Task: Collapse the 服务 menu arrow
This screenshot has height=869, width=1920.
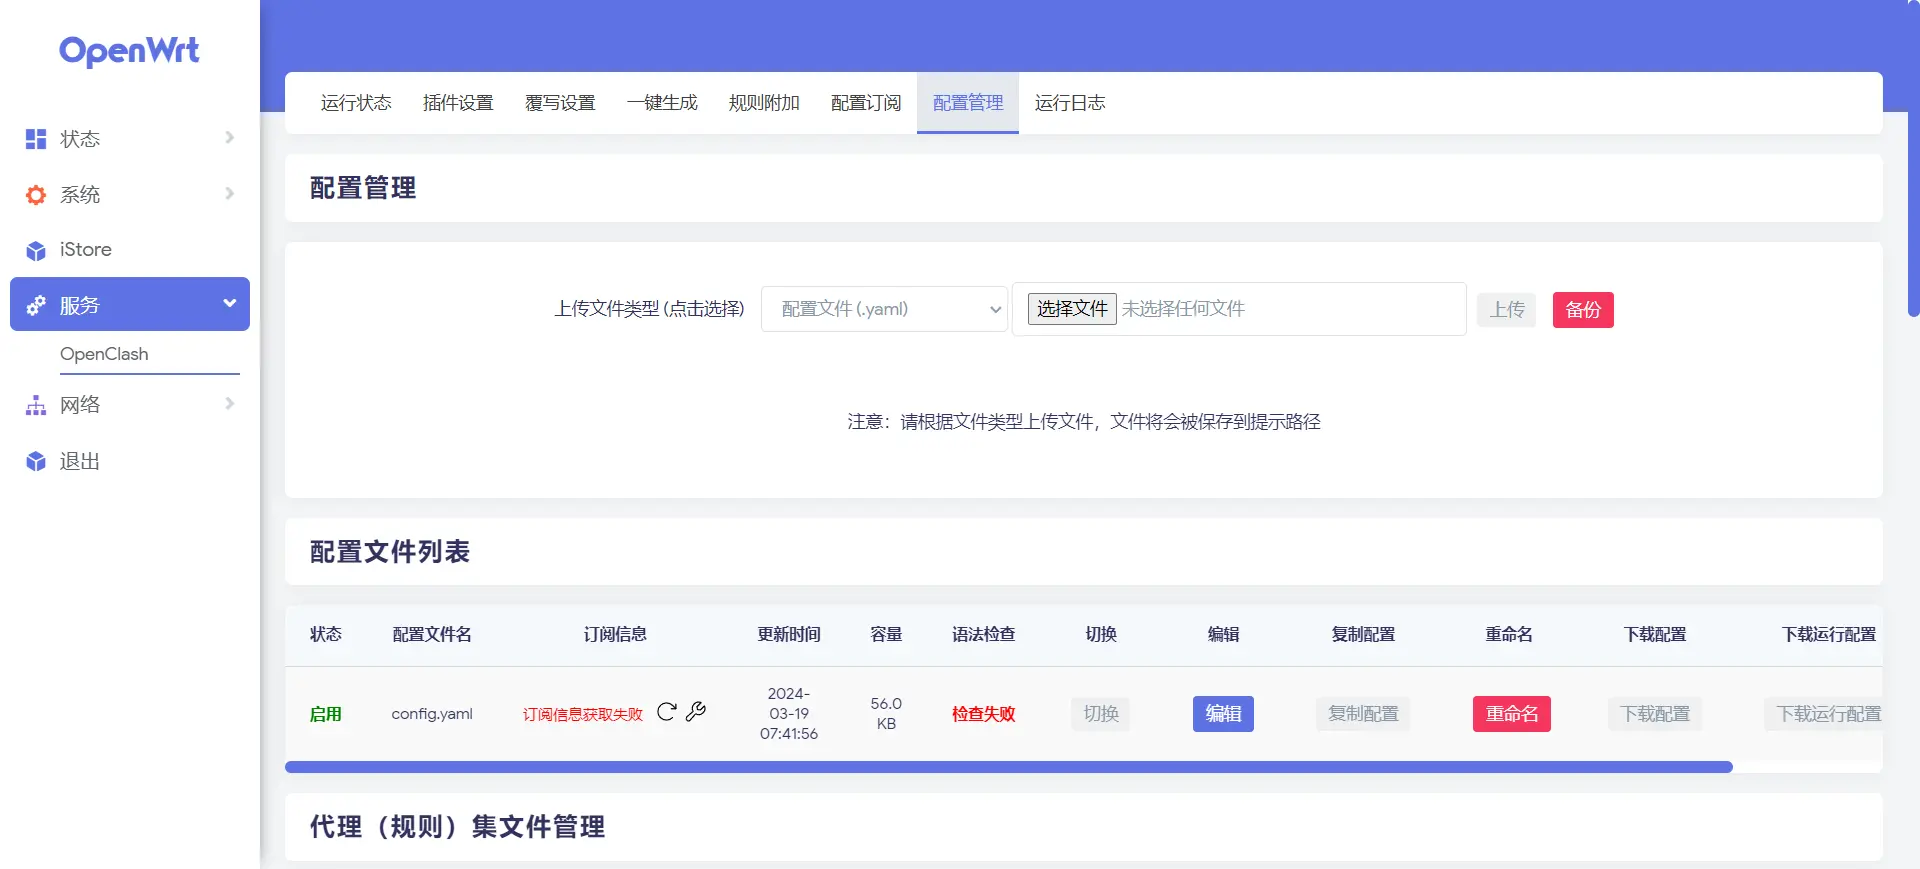Action: [x=229, y=303]
